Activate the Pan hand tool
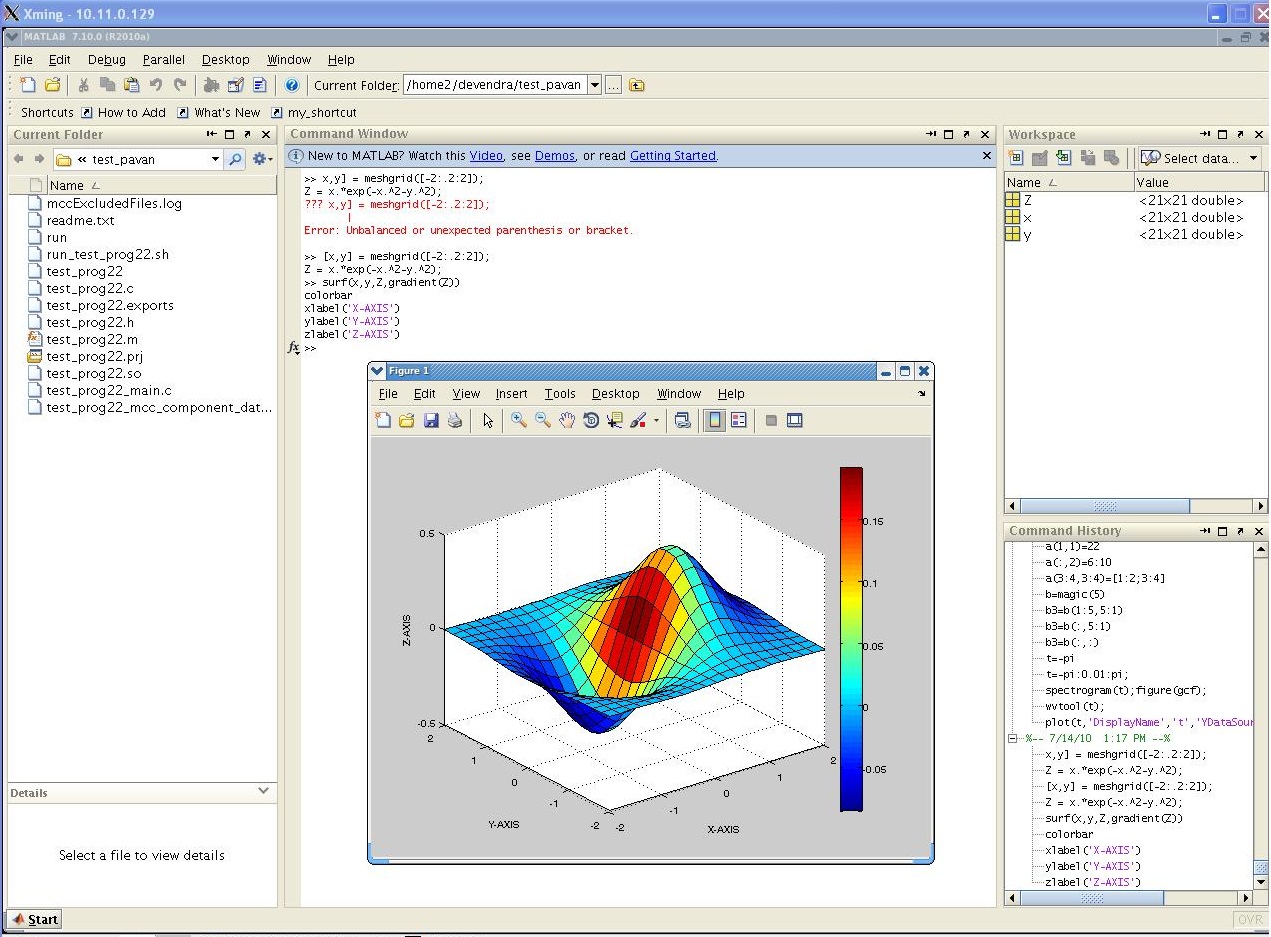The image size is (1271, 937). 567,421
